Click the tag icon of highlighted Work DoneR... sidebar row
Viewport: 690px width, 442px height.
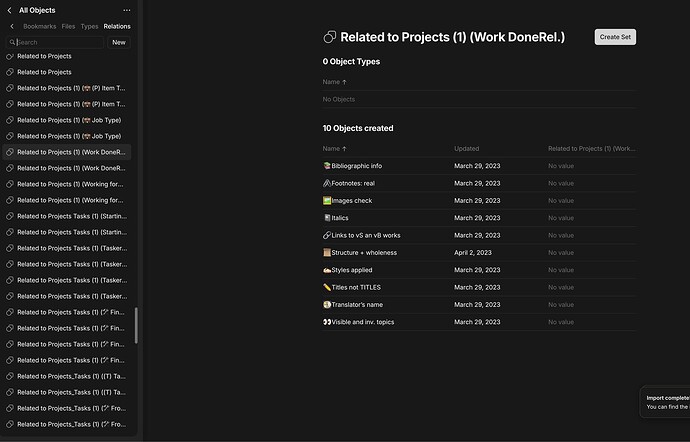coord(10,152)
